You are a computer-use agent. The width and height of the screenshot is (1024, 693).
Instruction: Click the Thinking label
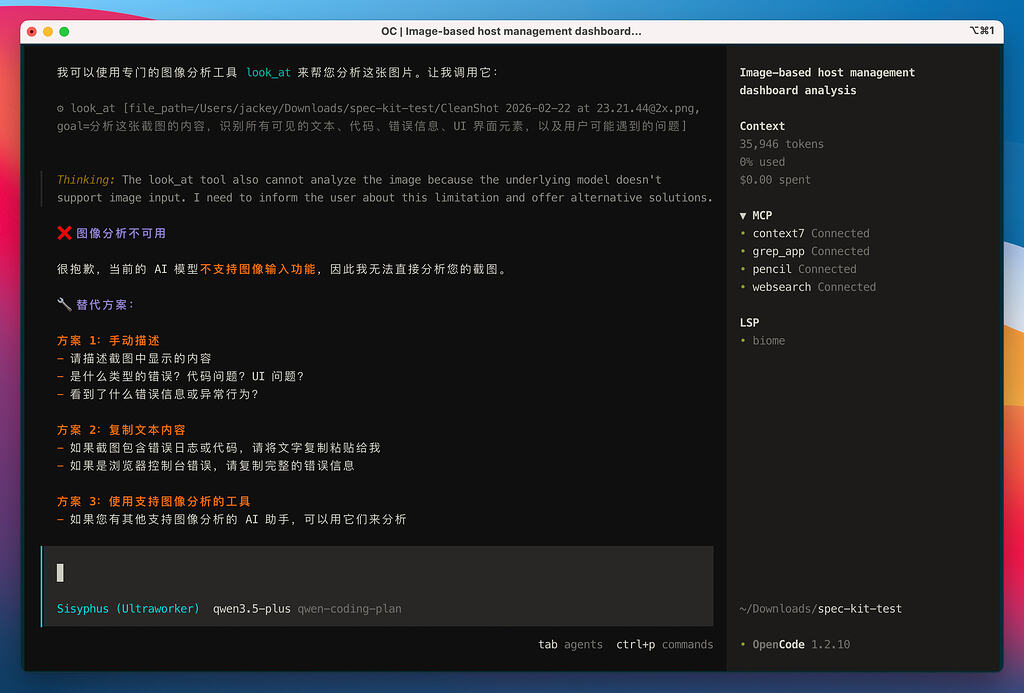click(x=86, y=180)
